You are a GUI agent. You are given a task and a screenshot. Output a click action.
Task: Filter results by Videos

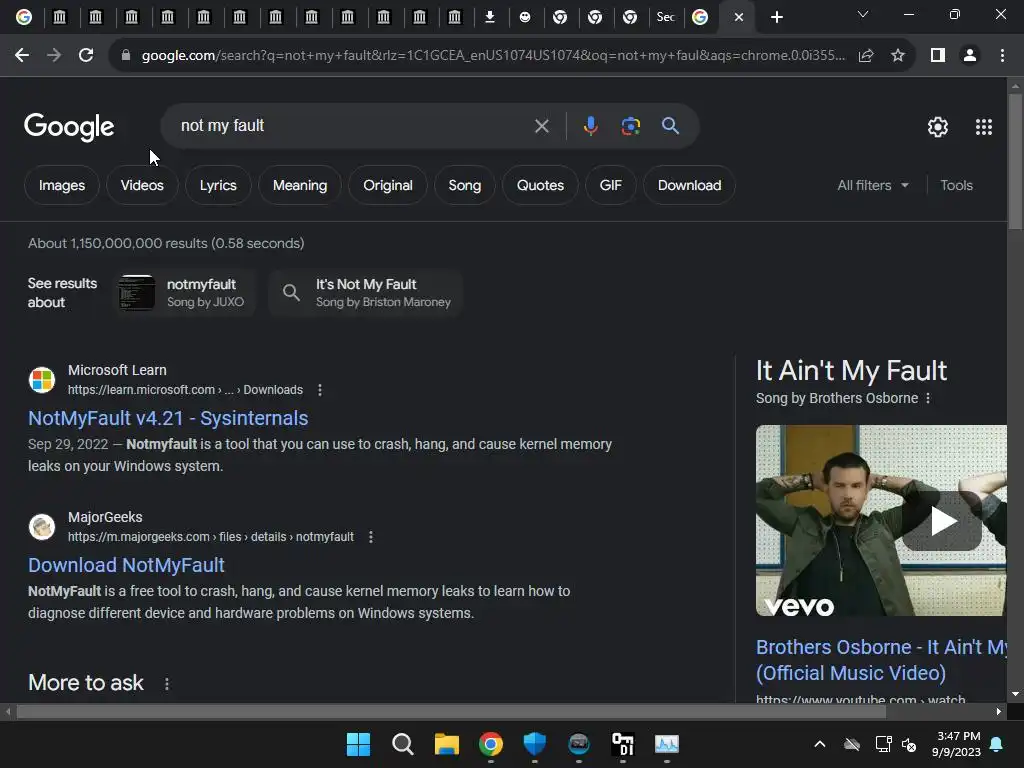coord(142,185)
